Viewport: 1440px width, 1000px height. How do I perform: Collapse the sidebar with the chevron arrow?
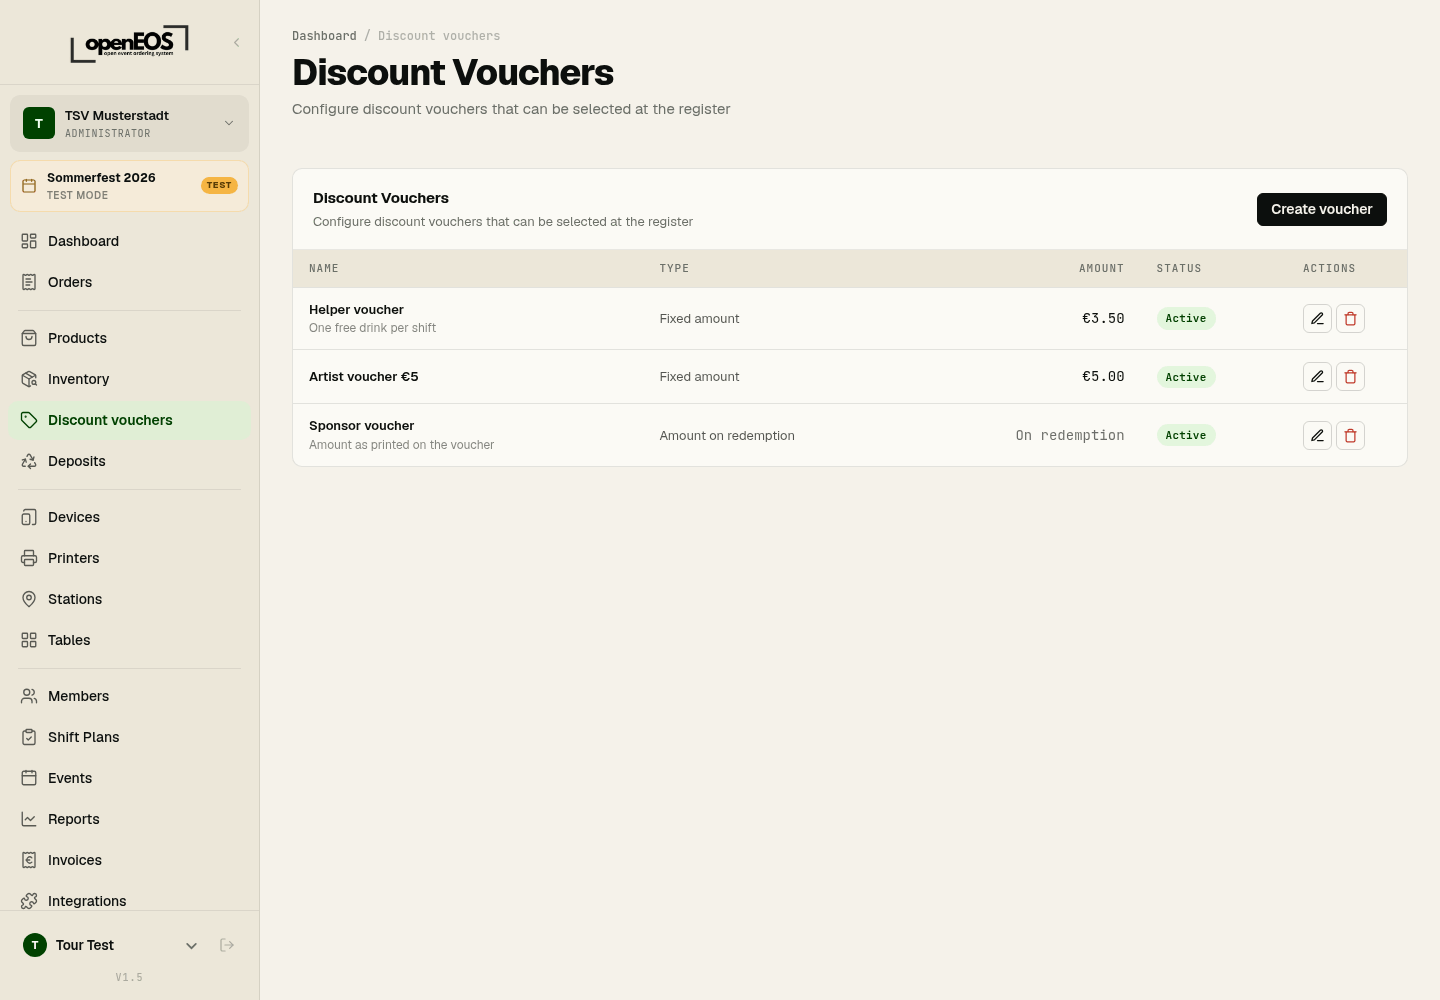pyautogui.click(x=237, y=42)
